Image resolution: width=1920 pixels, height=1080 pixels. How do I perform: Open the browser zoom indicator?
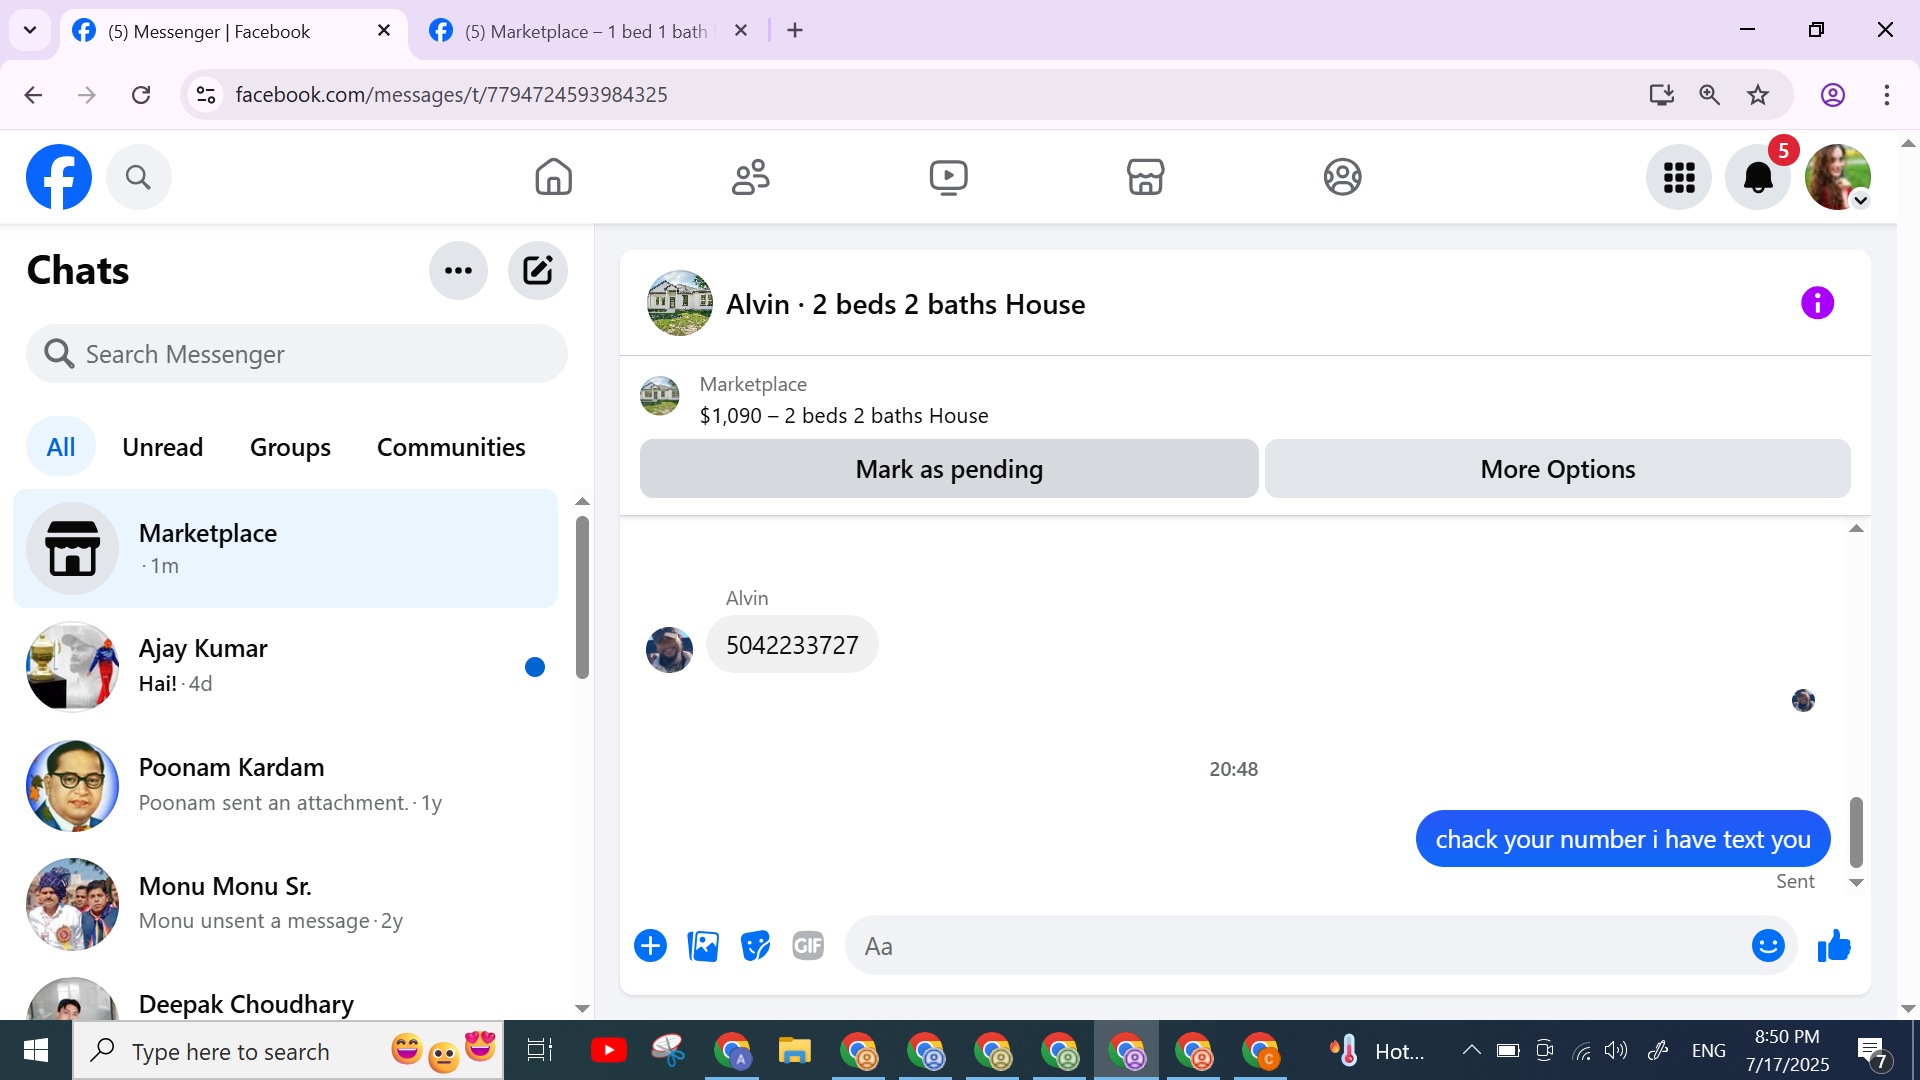(1710, 95)
